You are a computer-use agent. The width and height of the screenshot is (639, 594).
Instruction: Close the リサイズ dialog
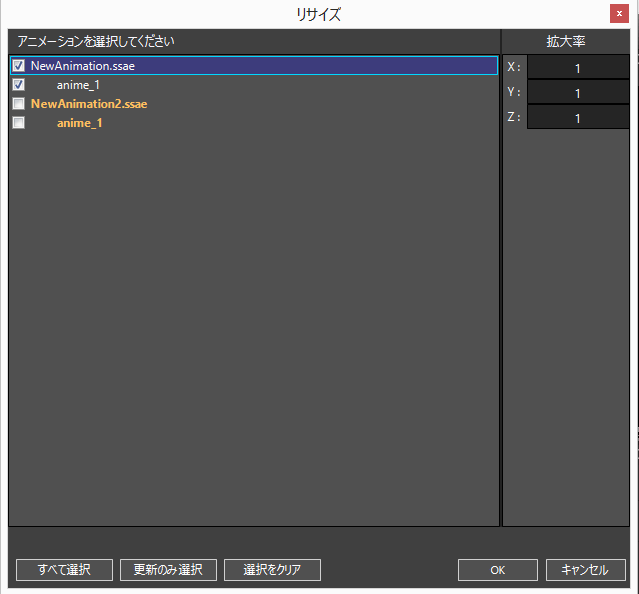click(x=619, y=14)
